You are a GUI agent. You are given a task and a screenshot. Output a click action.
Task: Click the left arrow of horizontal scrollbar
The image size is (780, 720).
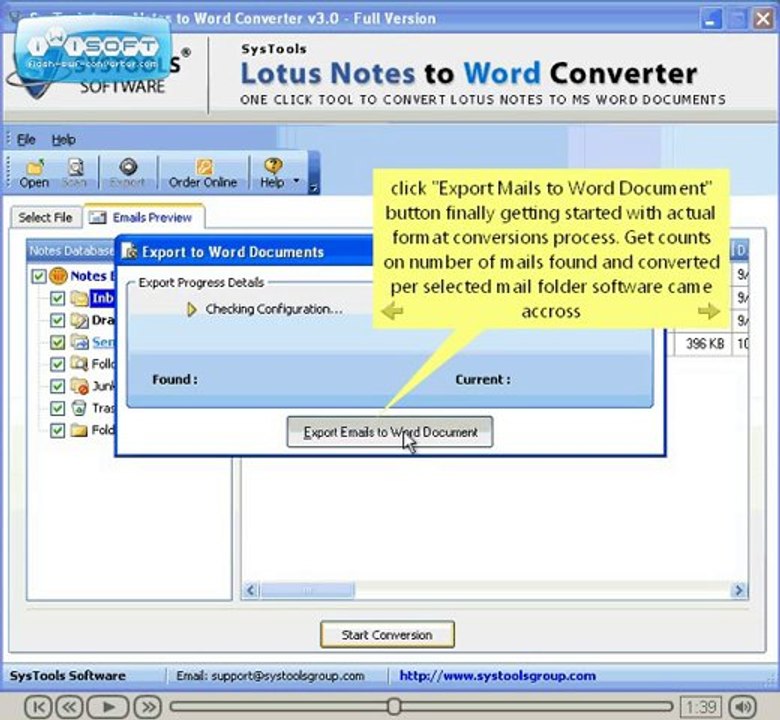(250, 590)
